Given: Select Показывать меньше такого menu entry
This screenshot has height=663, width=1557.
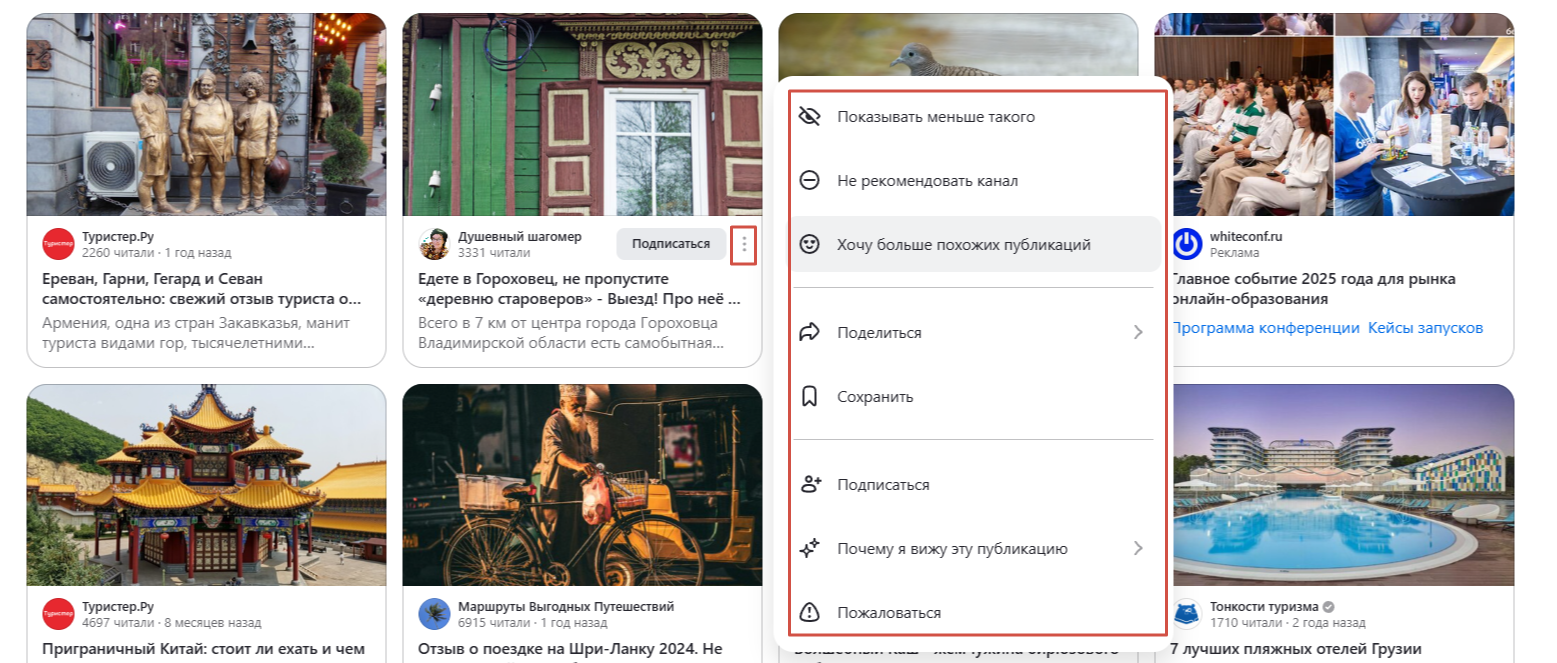Looking at the screenshot, I should tap(975, 117).
